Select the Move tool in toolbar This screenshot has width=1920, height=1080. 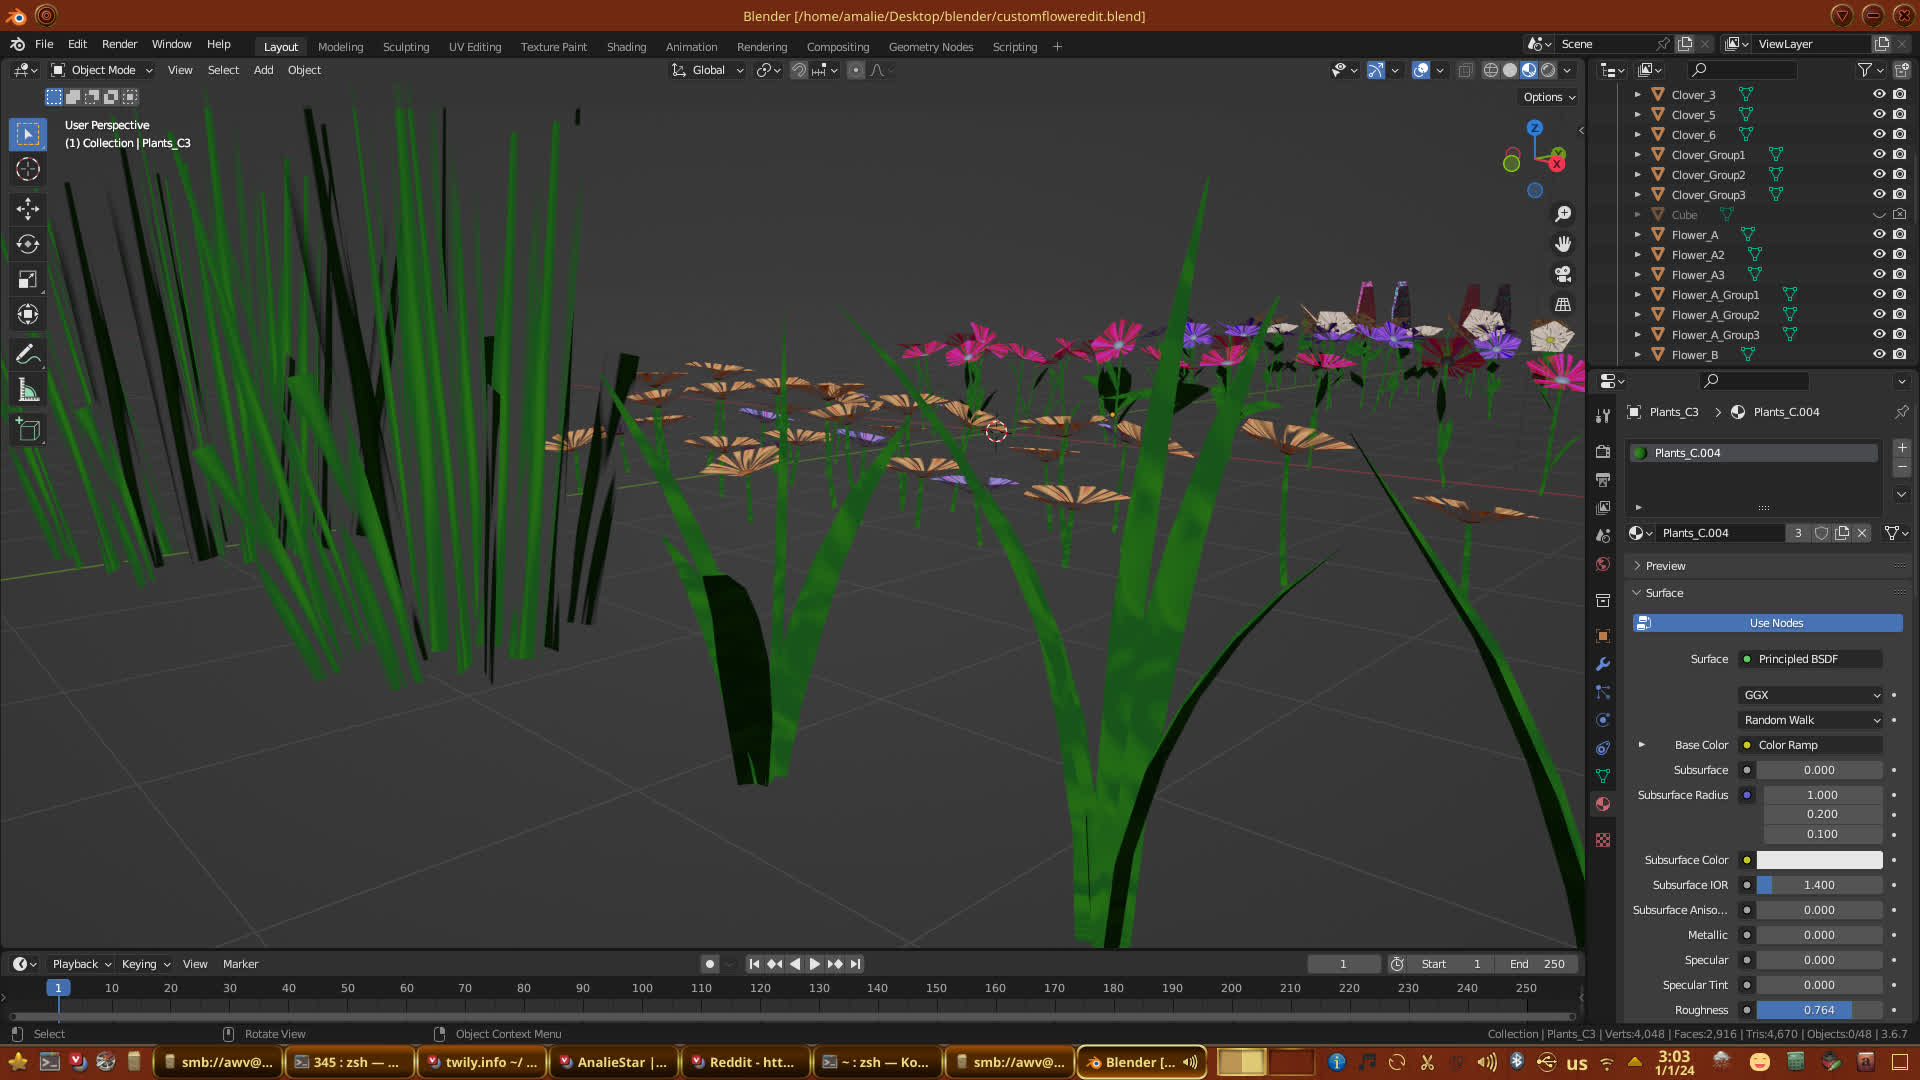[x=28, y=208]
